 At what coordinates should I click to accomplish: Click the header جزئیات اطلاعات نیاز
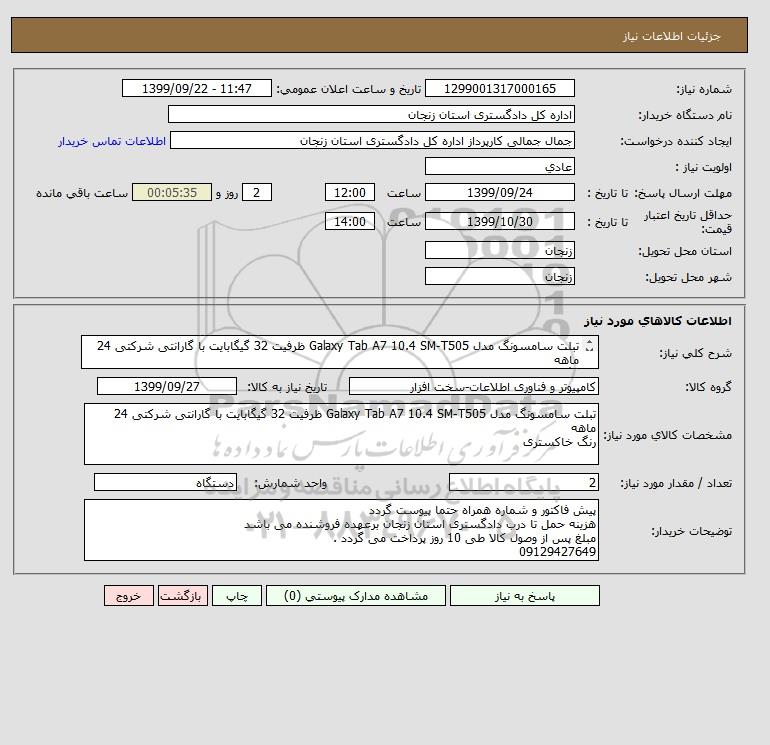pos(671,36)
